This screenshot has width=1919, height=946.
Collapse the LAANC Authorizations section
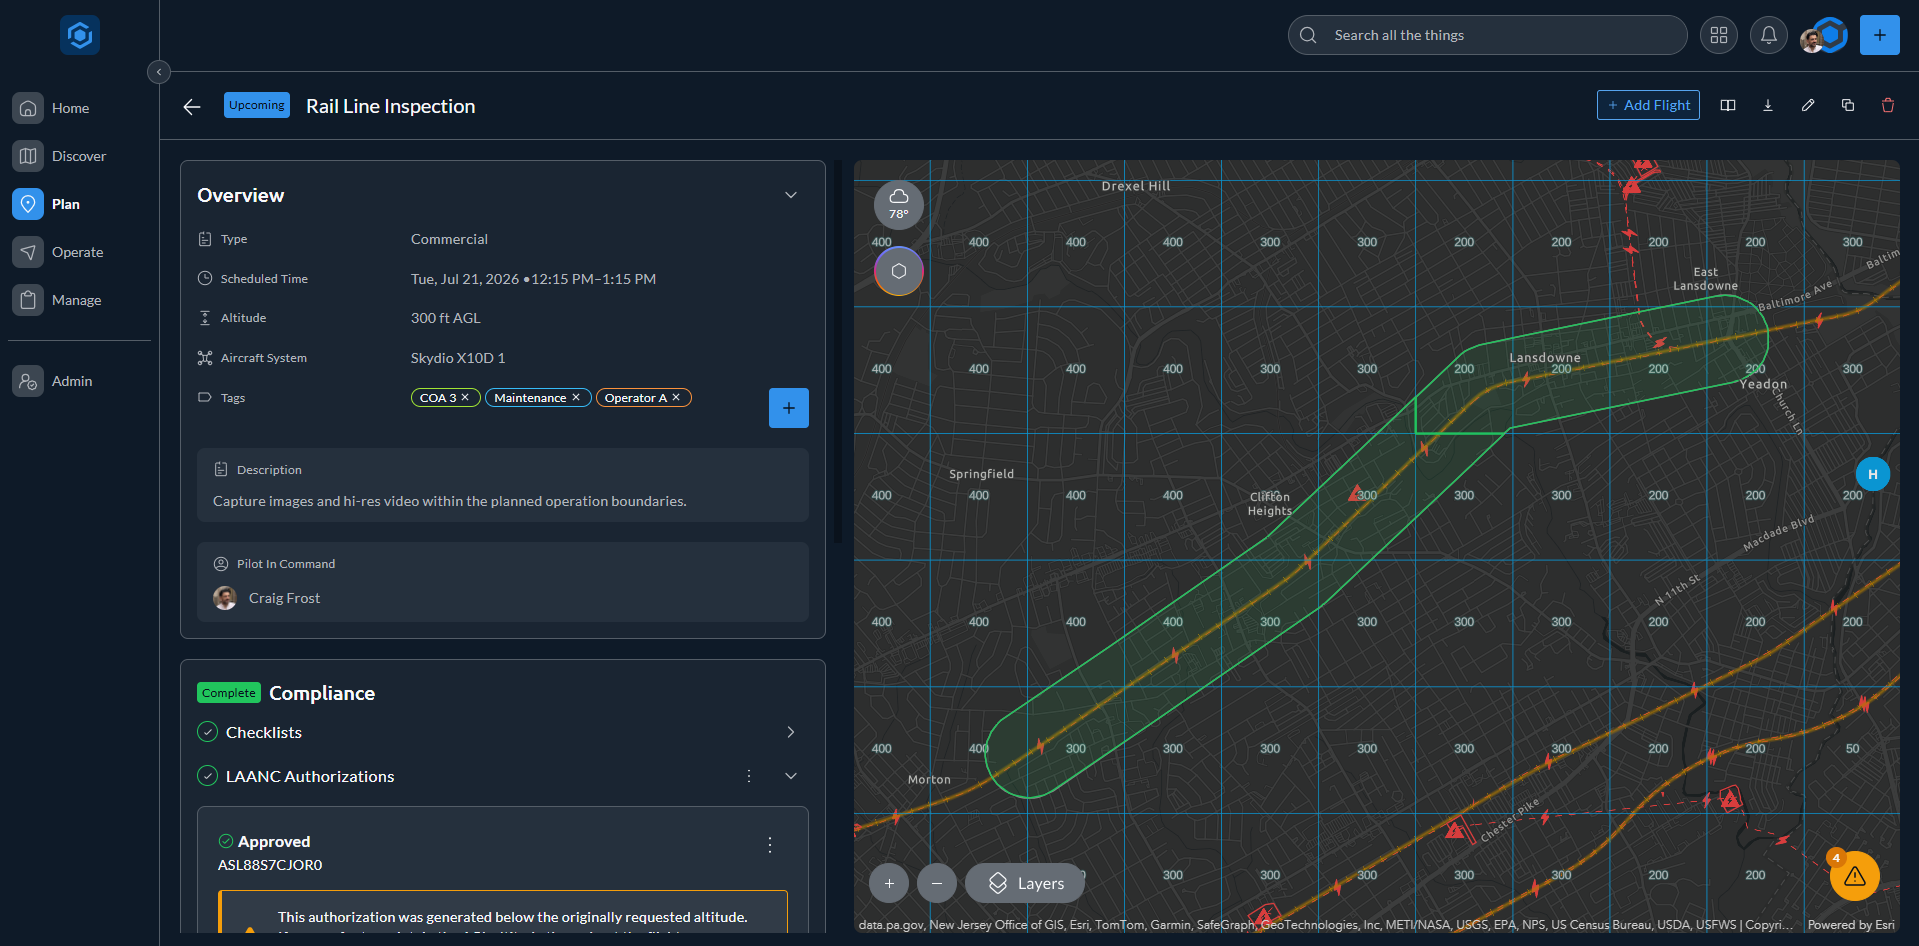click(x=791, y=776)
